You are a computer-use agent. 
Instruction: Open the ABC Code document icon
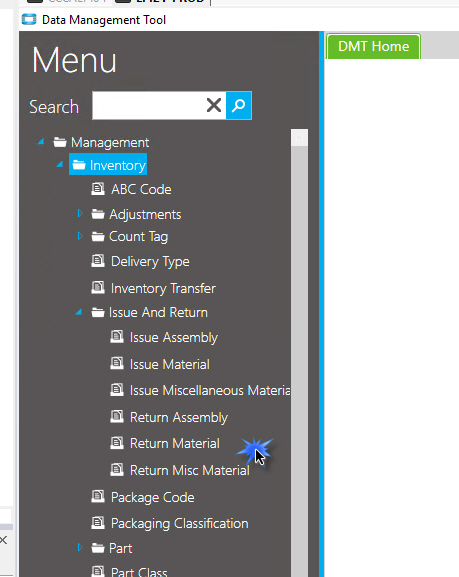(98, 189)
